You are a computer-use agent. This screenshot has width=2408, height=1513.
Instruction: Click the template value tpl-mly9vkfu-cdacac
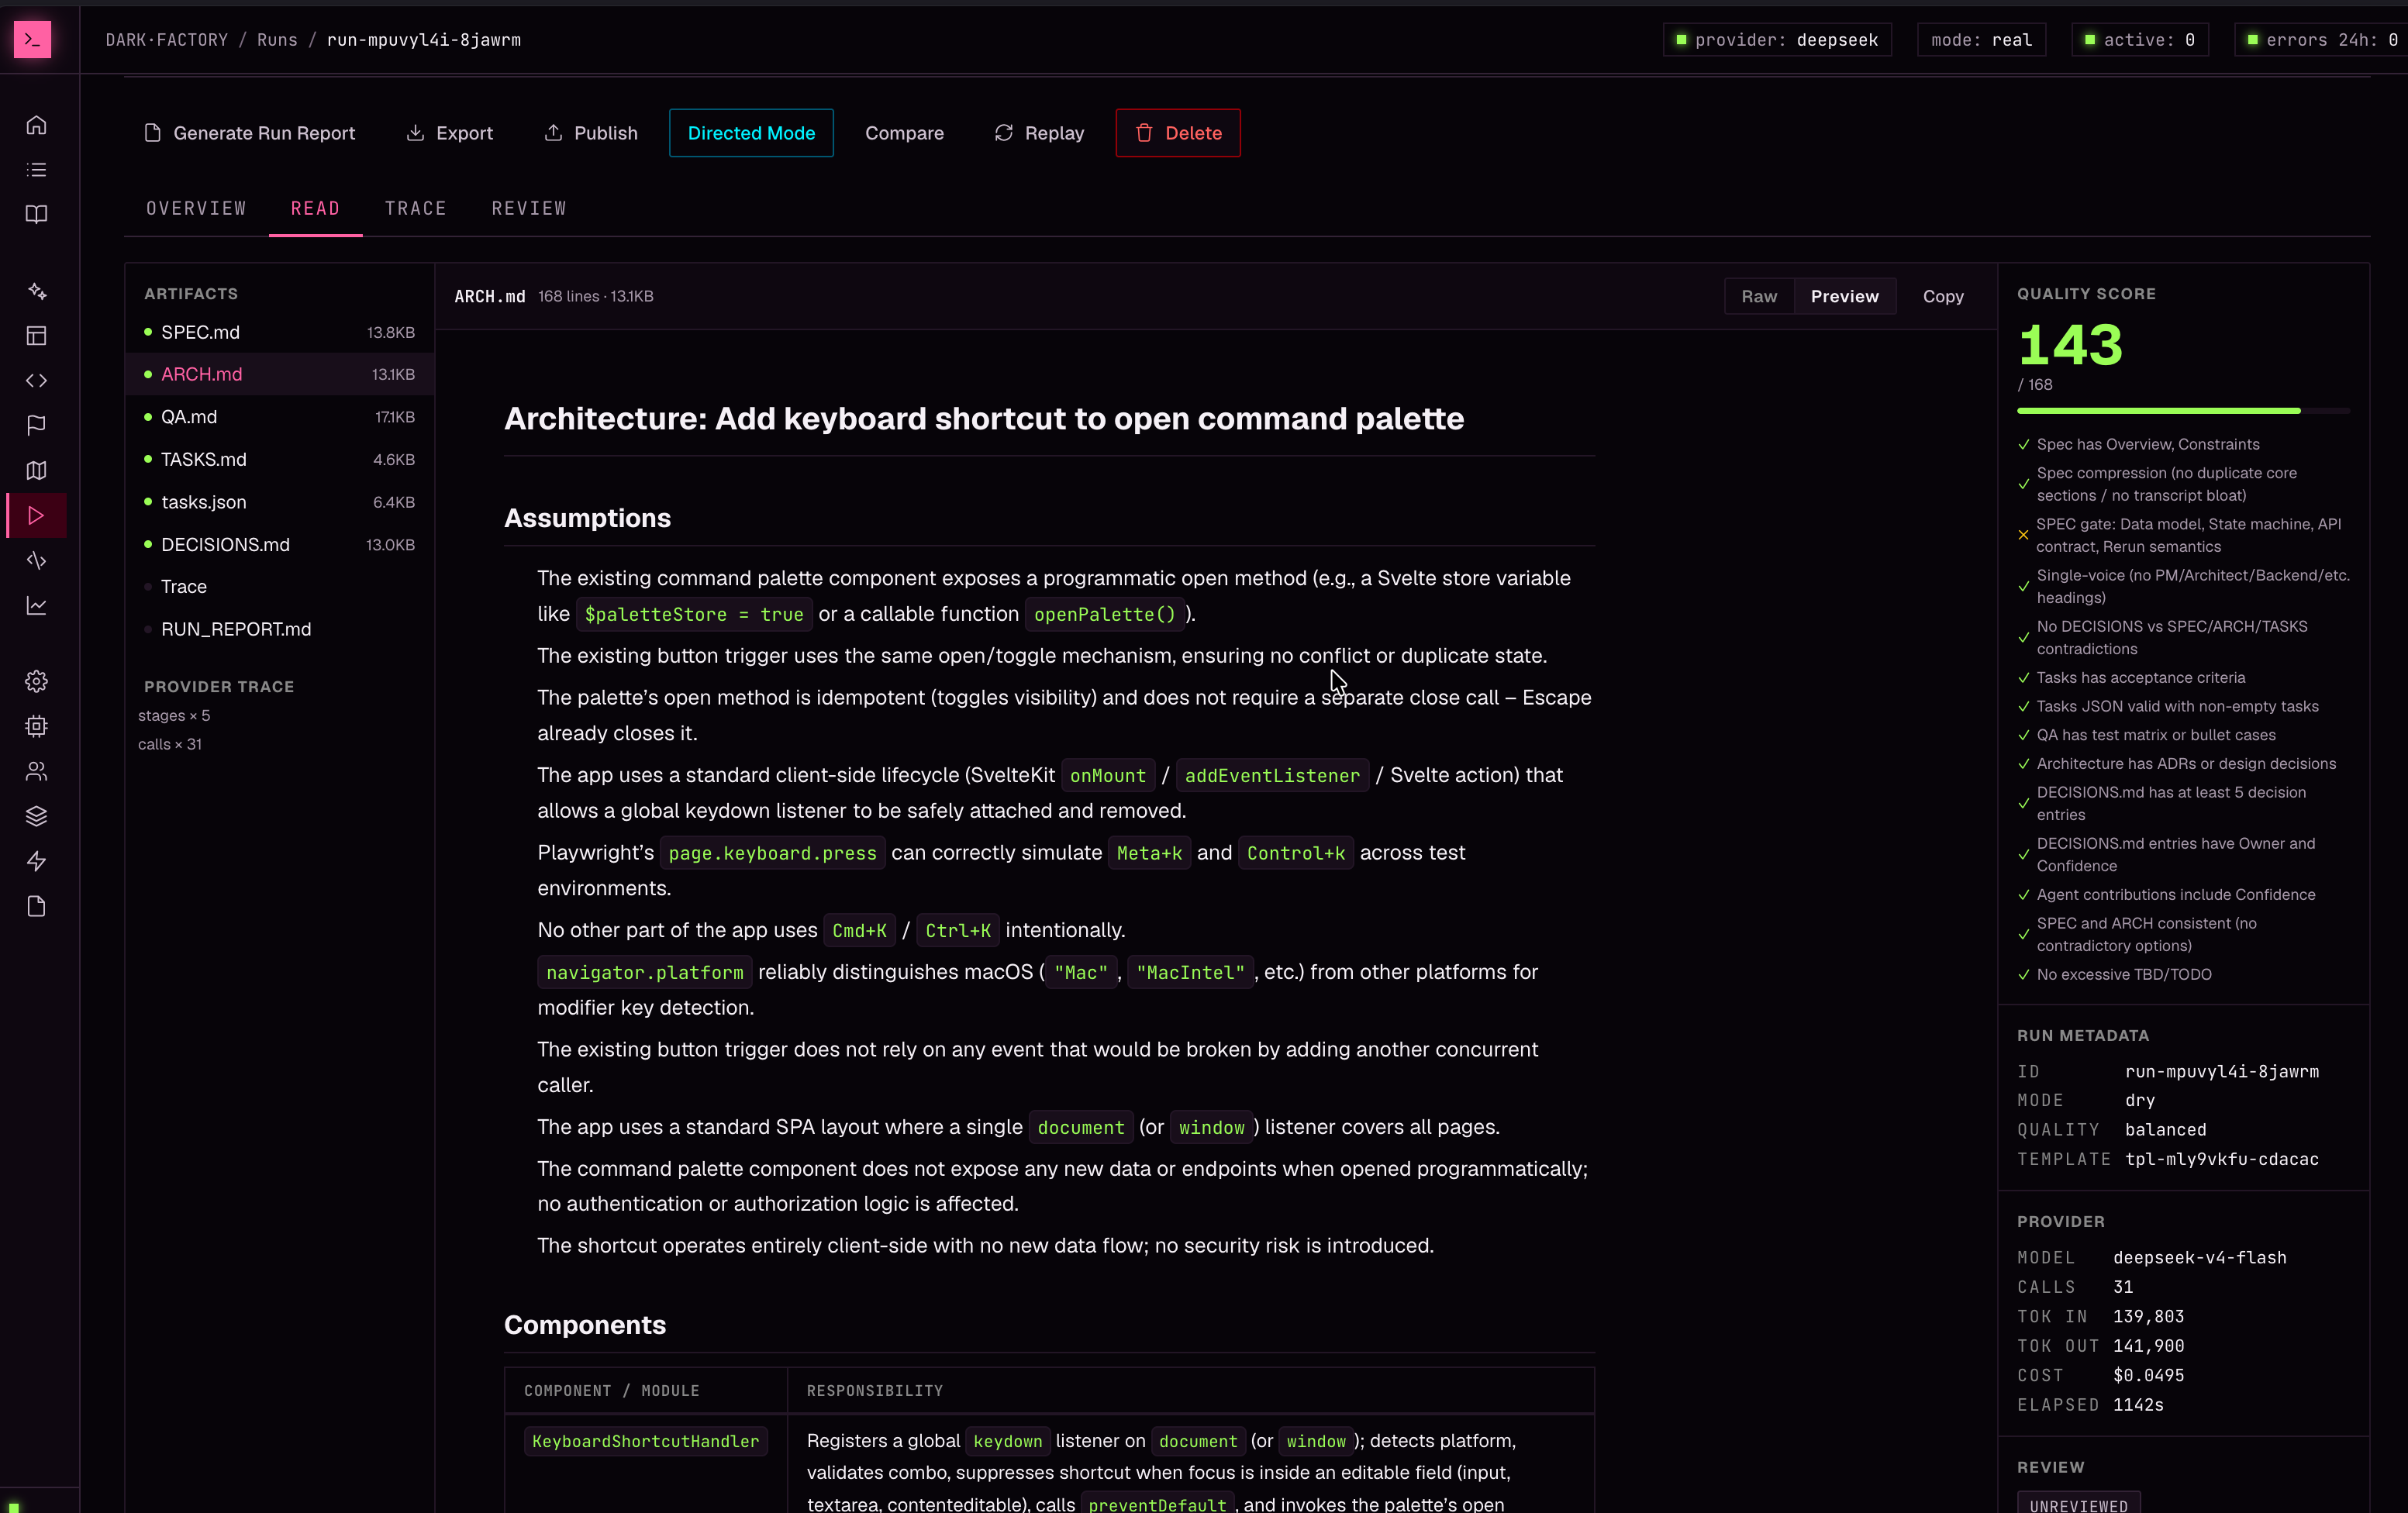tap(2221, 1159)
